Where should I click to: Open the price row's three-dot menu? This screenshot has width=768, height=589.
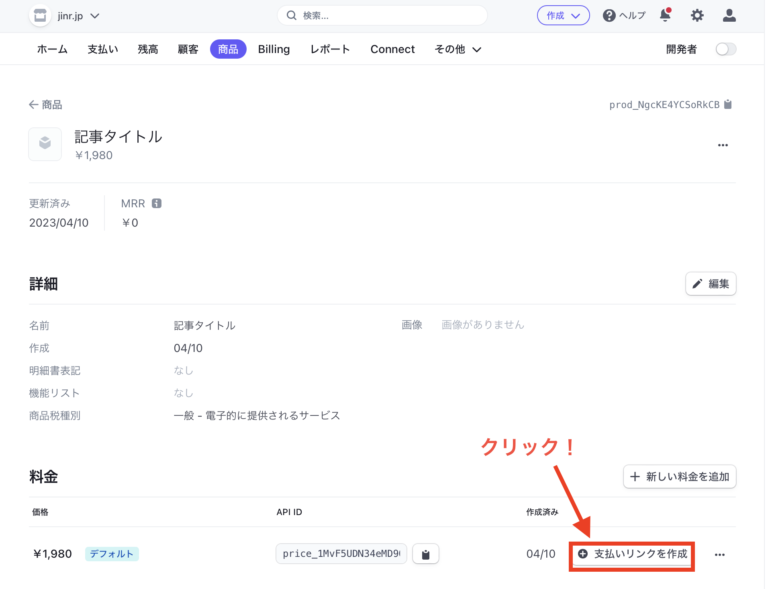click(x=719, y=555)
